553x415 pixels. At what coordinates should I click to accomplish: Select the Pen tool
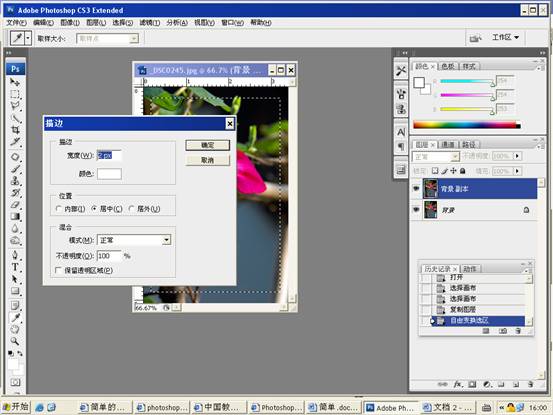[15, 255]
